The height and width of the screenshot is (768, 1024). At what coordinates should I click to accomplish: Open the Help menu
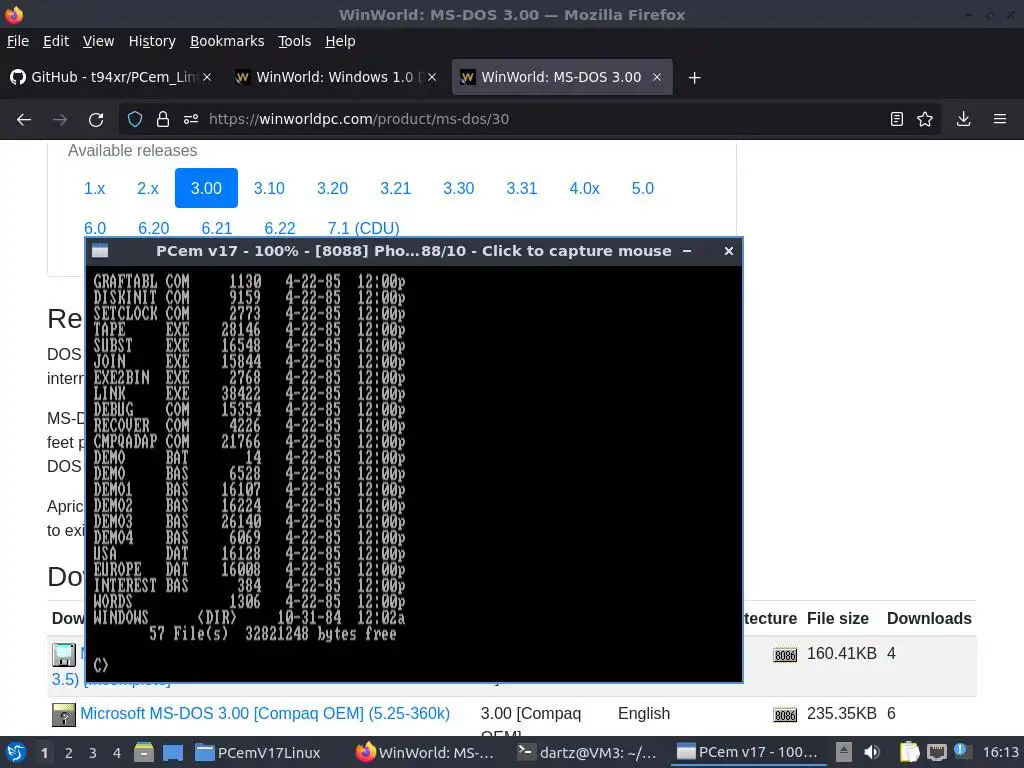point(340,41)
